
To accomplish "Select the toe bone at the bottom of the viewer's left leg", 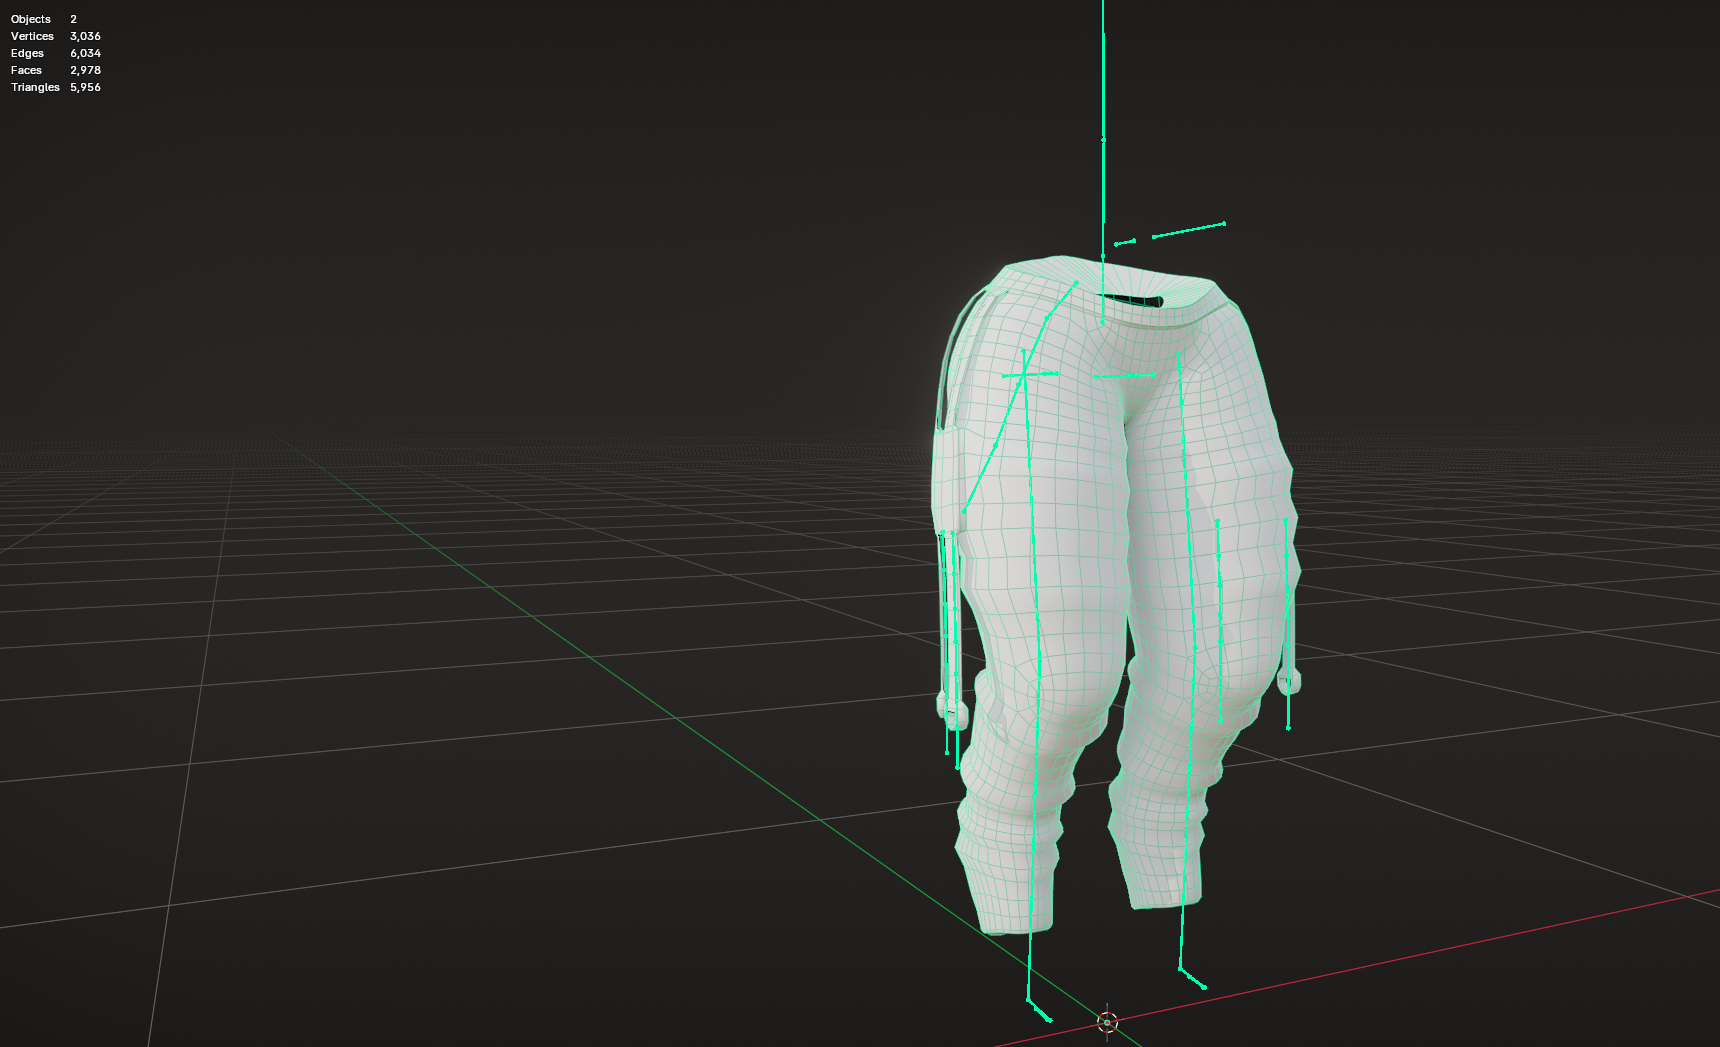I will point(1039,1010).
